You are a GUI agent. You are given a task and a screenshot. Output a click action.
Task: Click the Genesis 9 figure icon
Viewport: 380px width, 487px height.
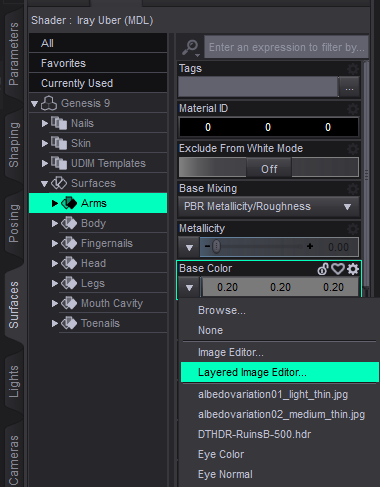tap(49, 103)
